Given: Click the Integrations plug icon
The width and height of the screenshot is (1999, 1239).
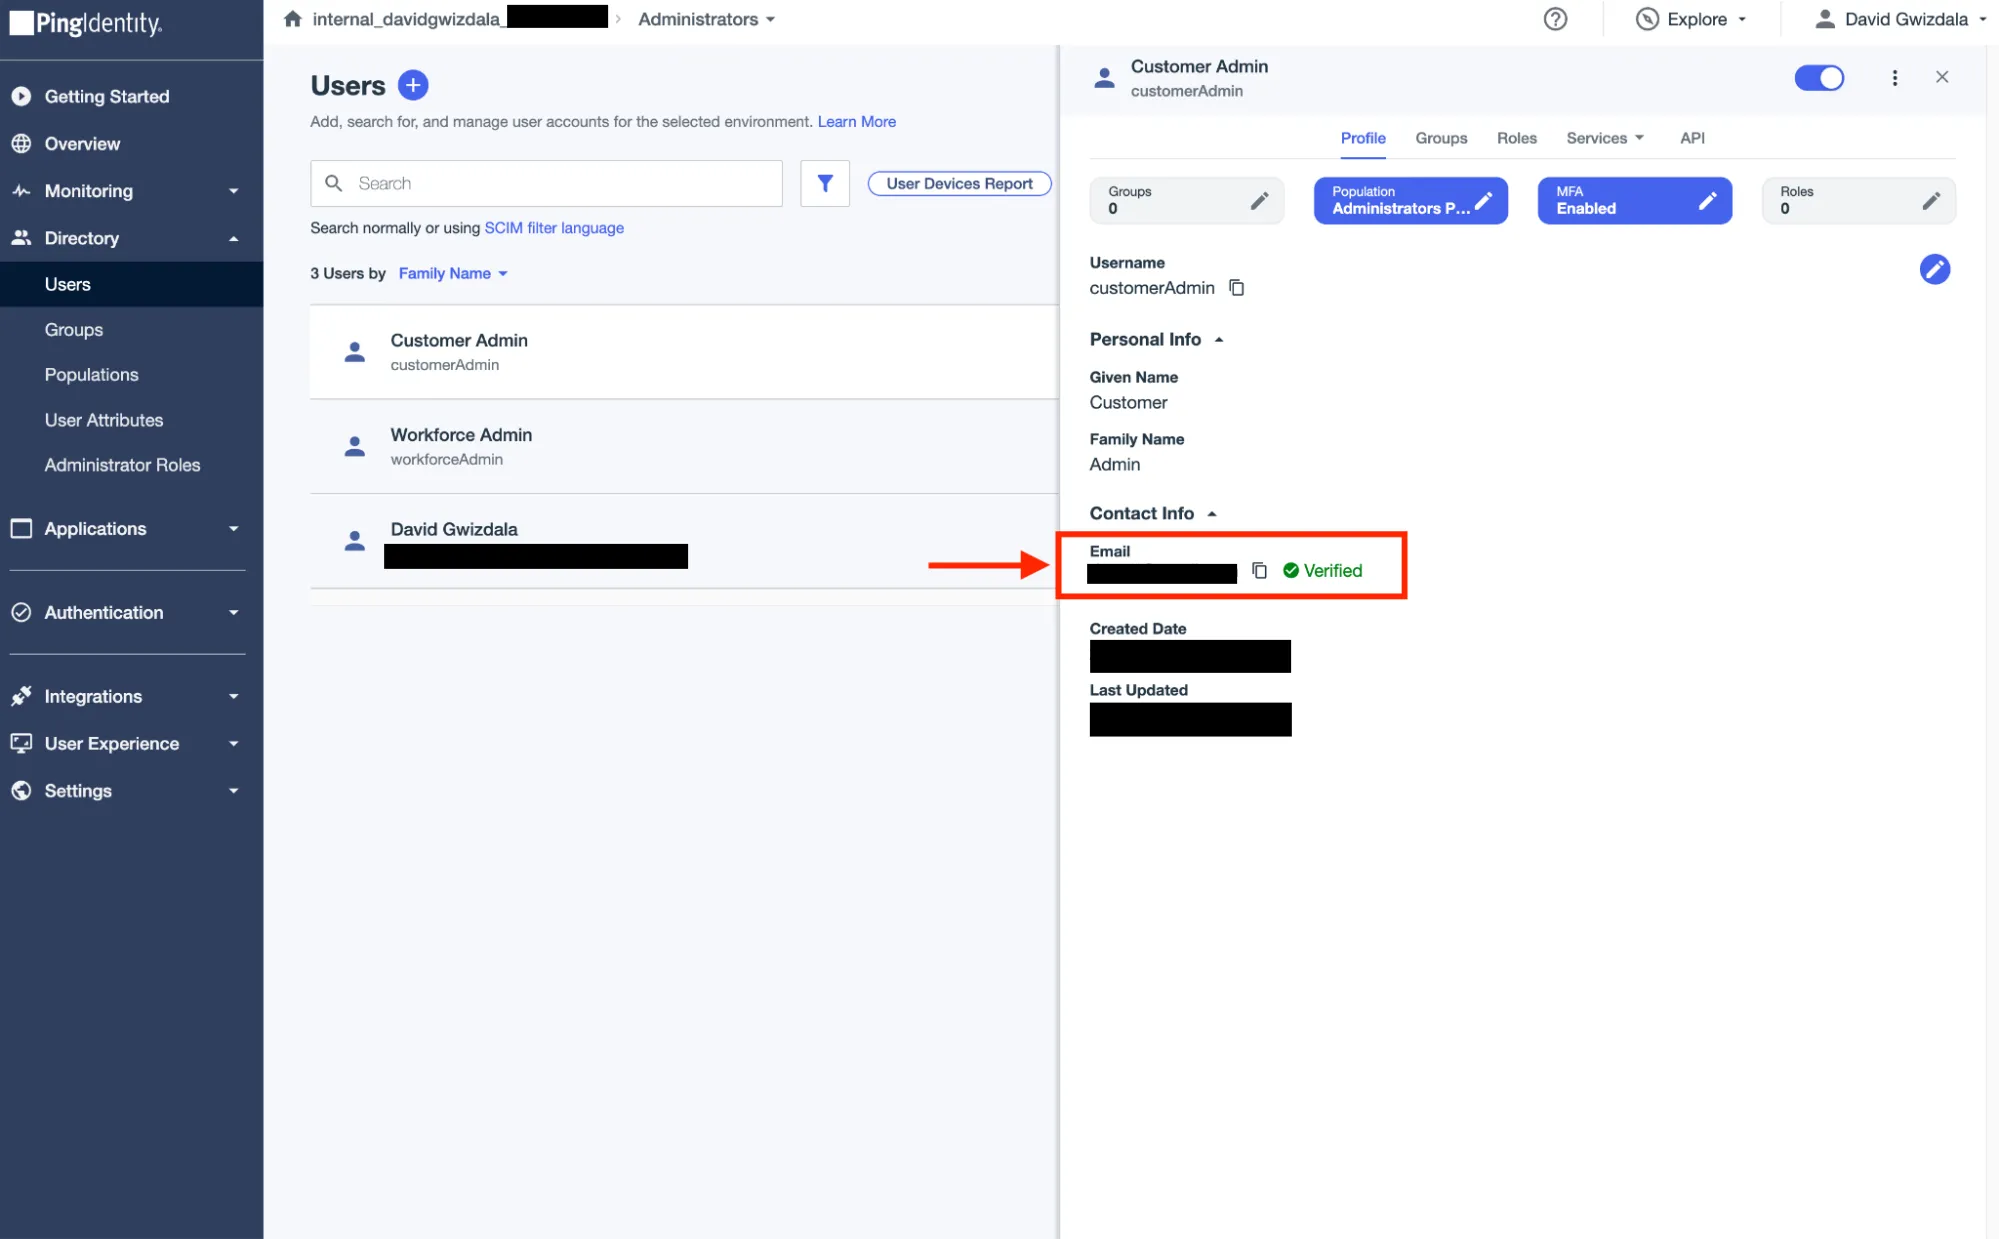Looking at the screenshot, I should [x=21, y=696].
